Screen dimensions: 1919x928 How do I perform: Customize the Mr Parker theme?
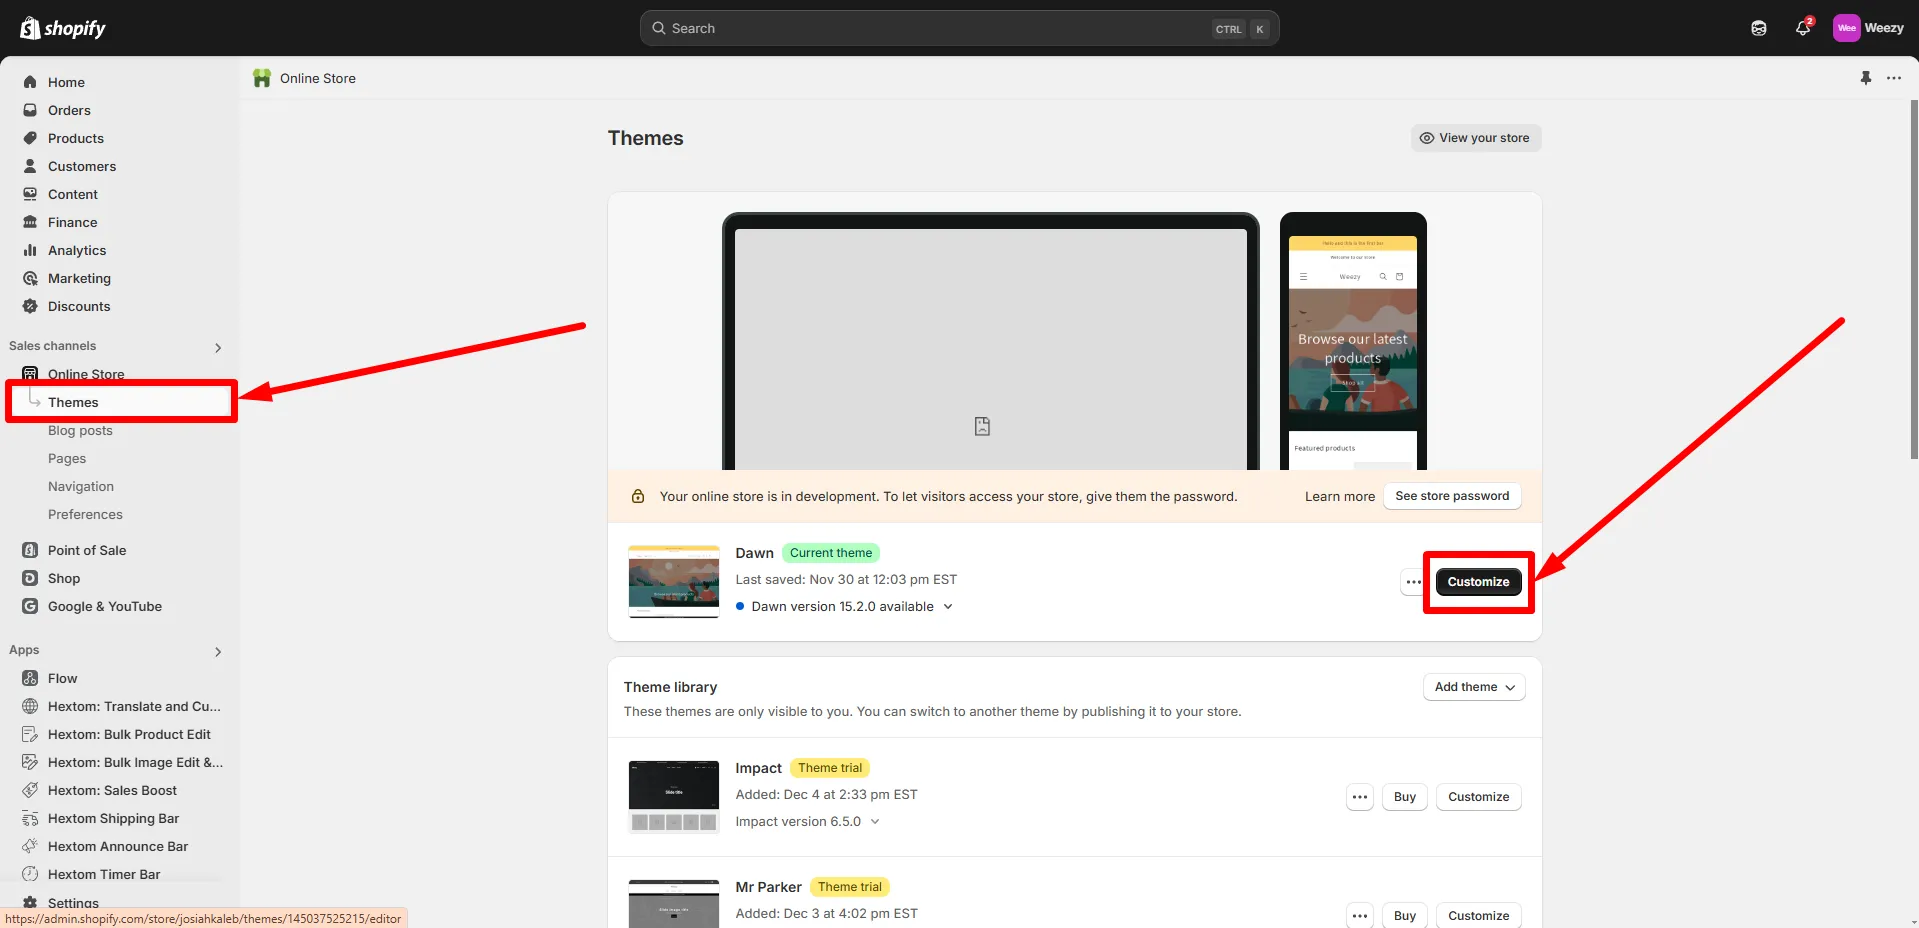click(1478, 916)
